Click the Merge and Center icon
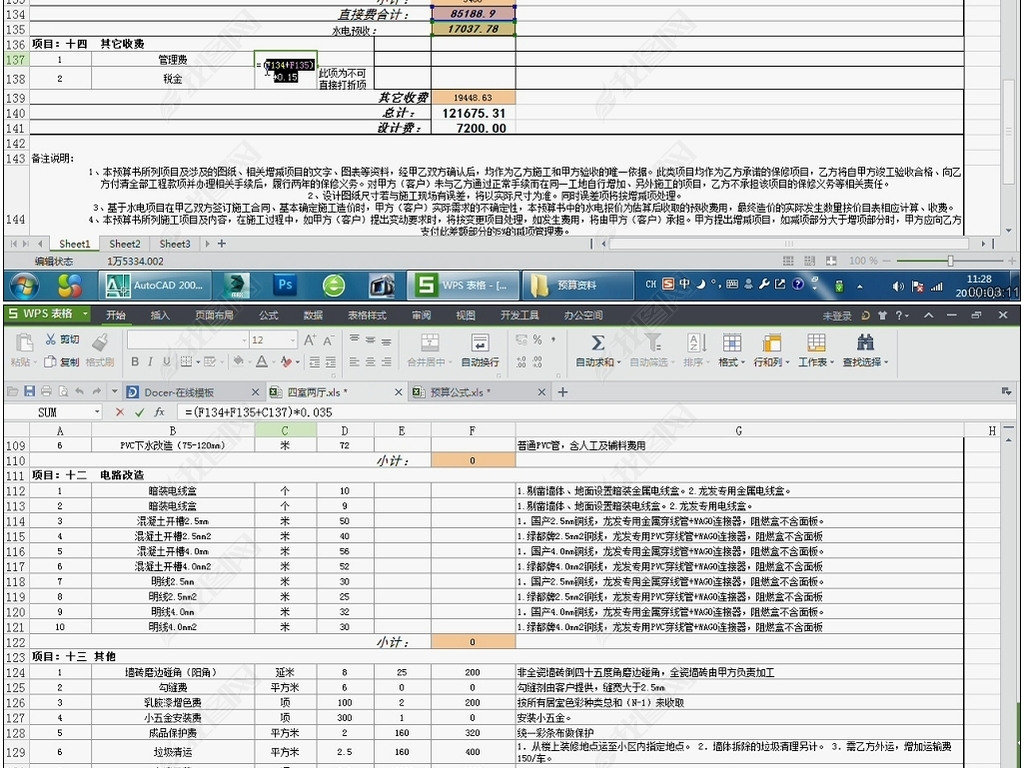 [430, 343]
